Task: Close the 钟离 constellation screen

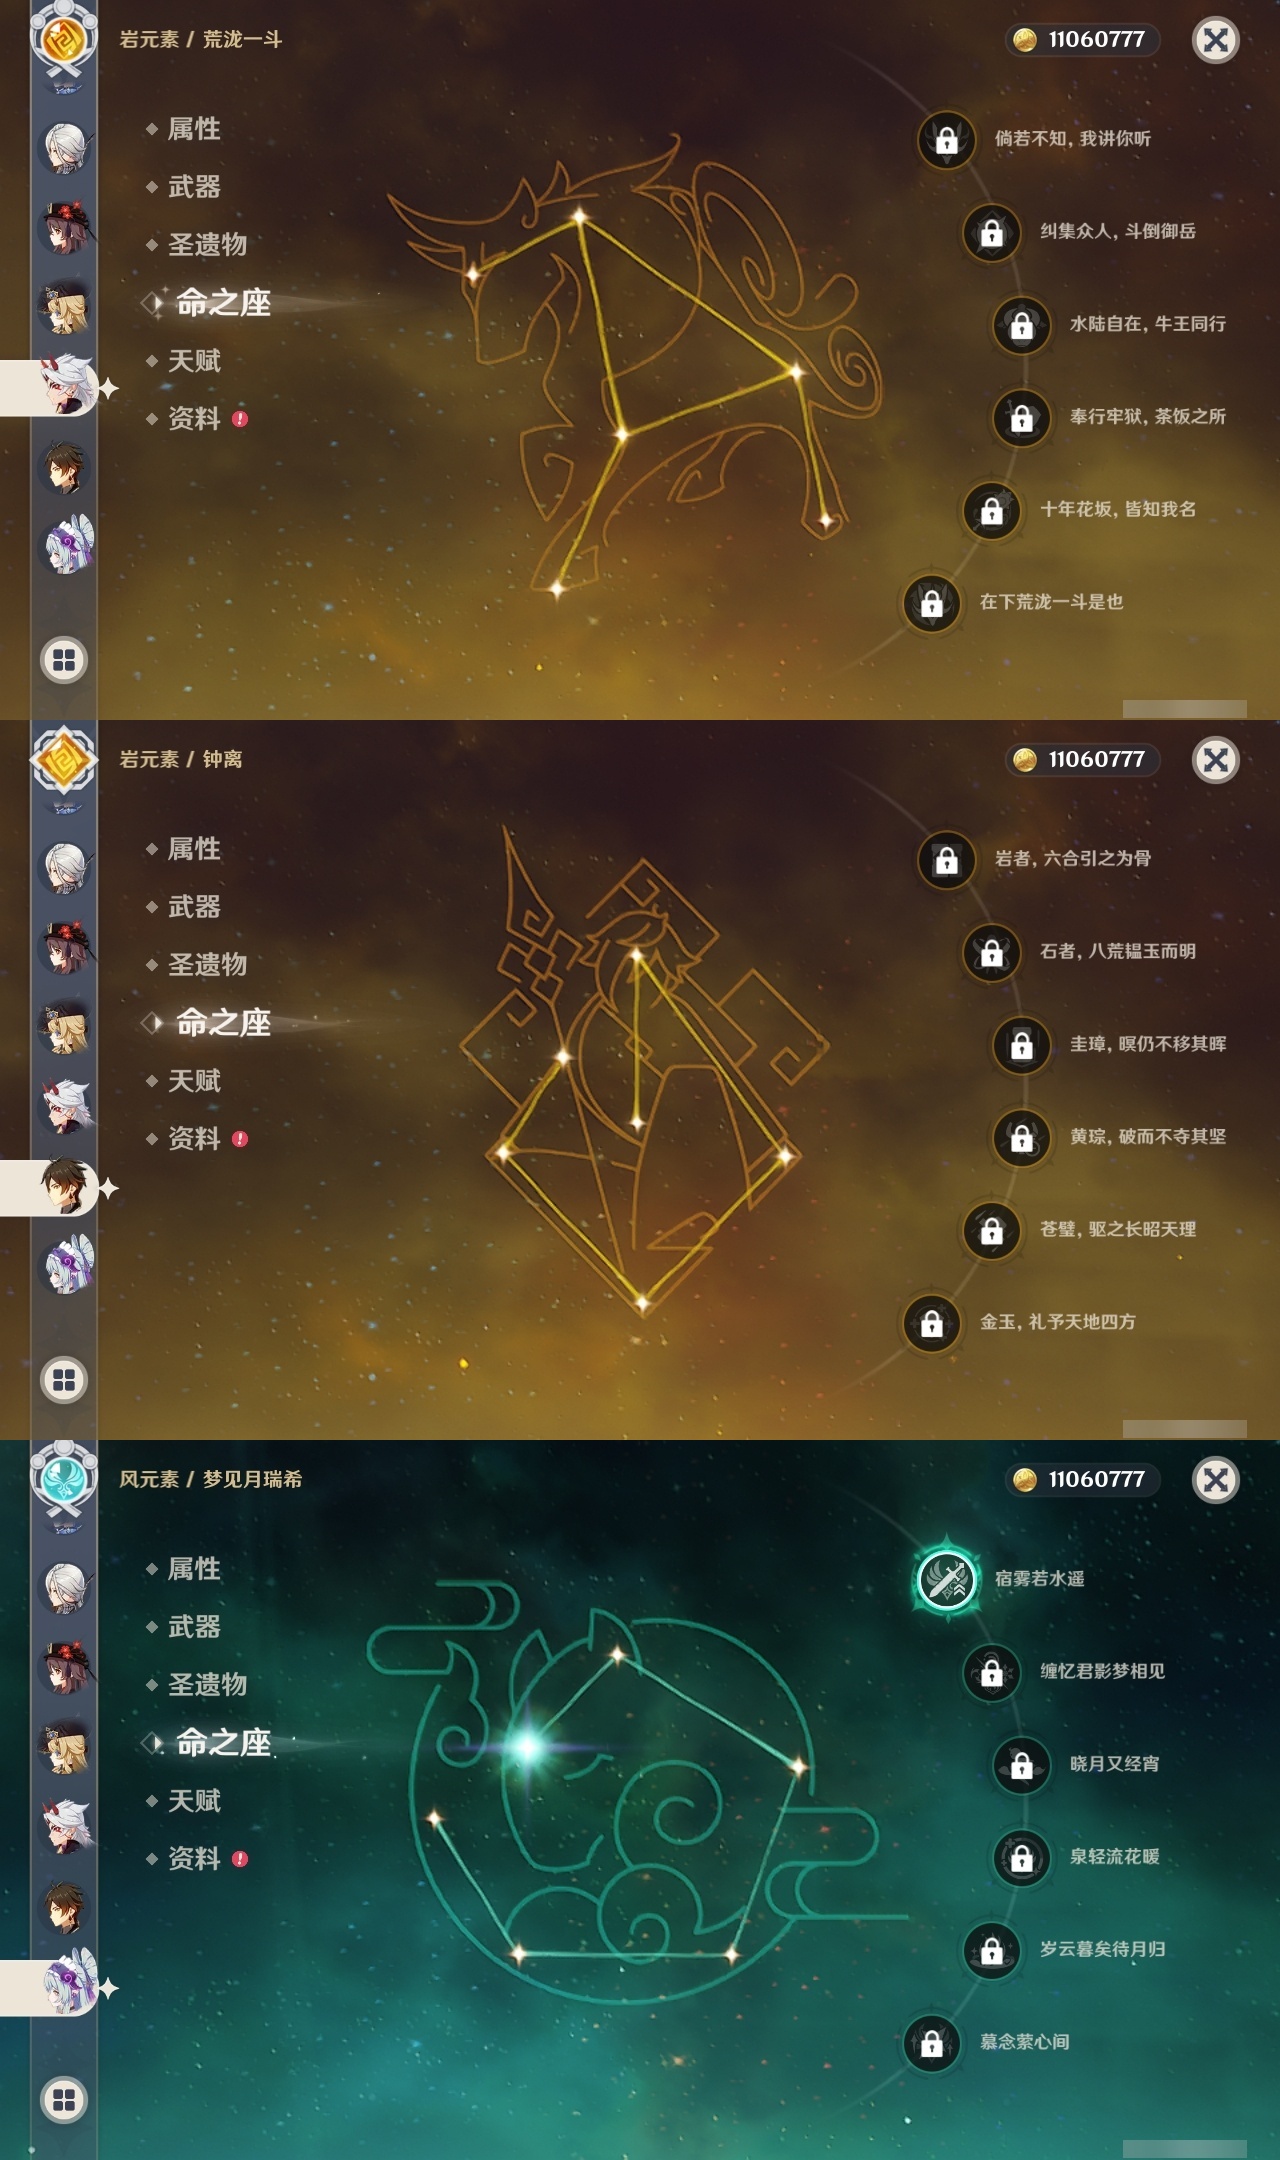Action: coord(1216,760)
